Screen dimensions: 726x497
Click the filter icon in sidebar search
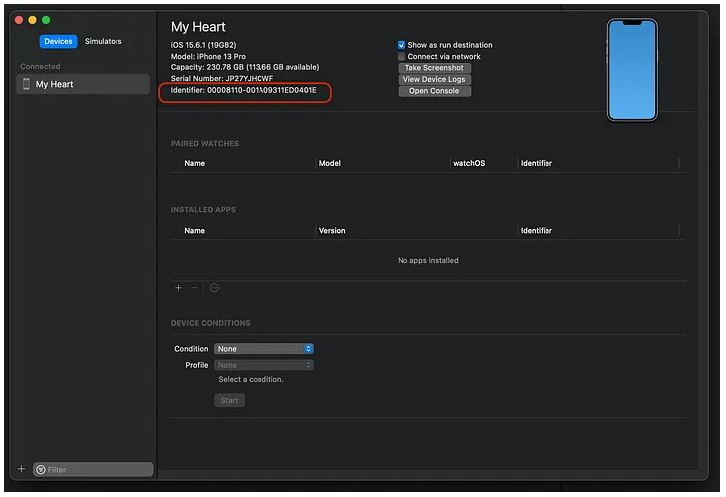[41, 470]
